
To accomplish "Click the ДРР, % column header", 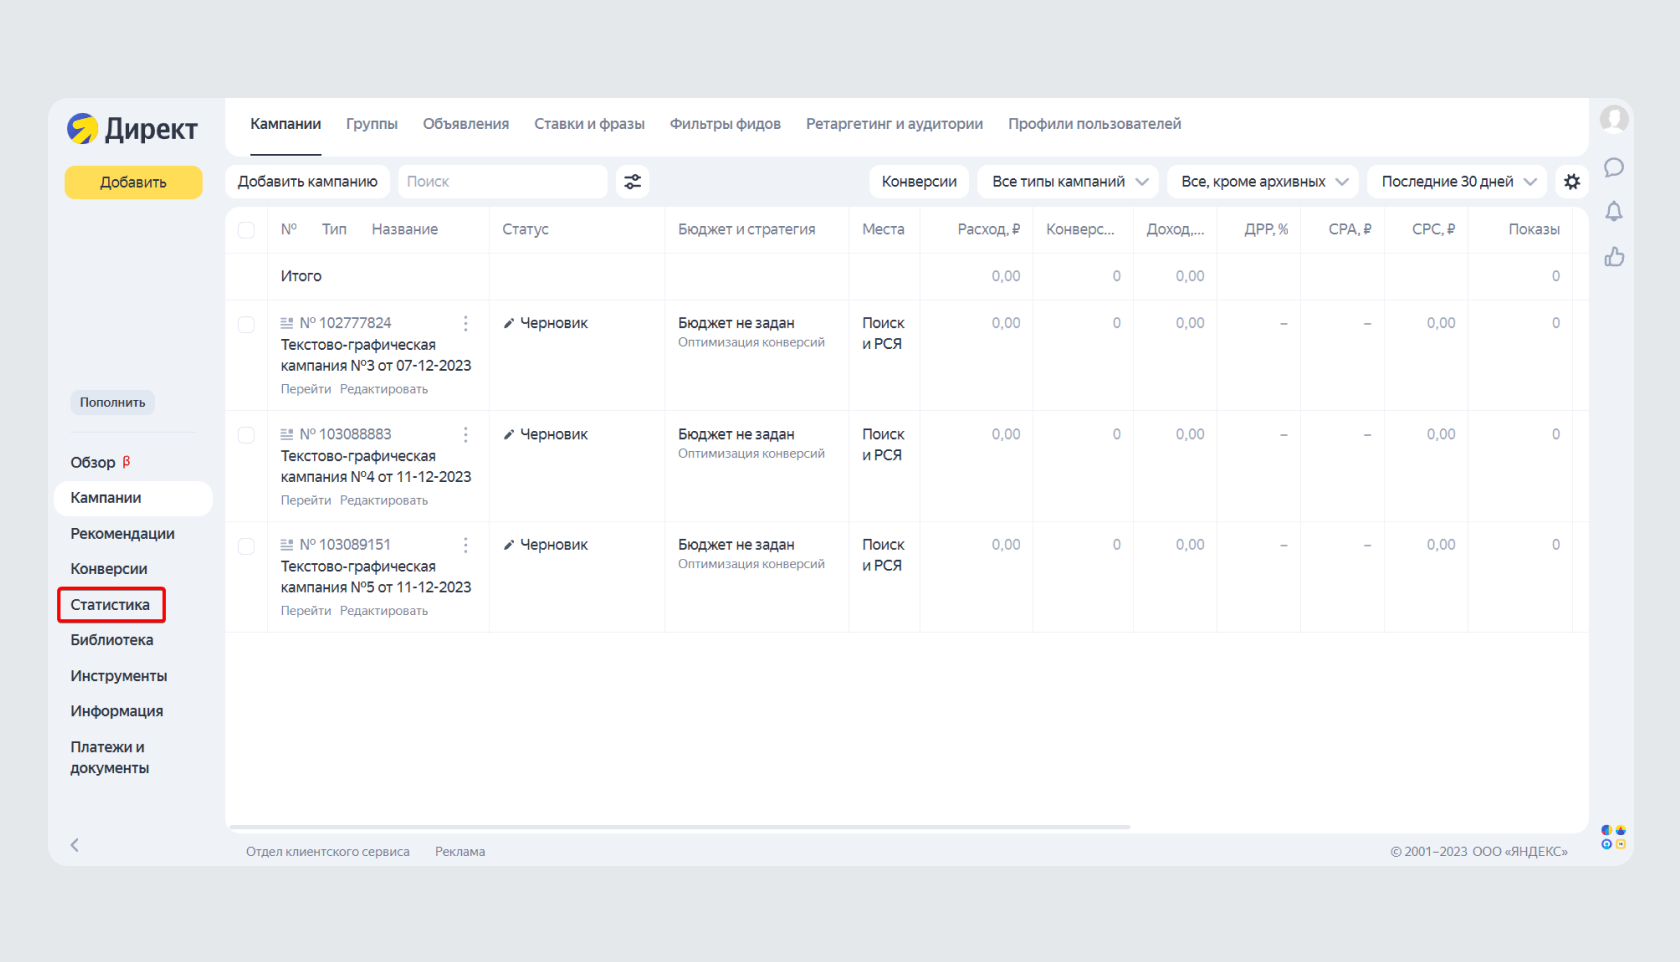I will (1266, 229).
